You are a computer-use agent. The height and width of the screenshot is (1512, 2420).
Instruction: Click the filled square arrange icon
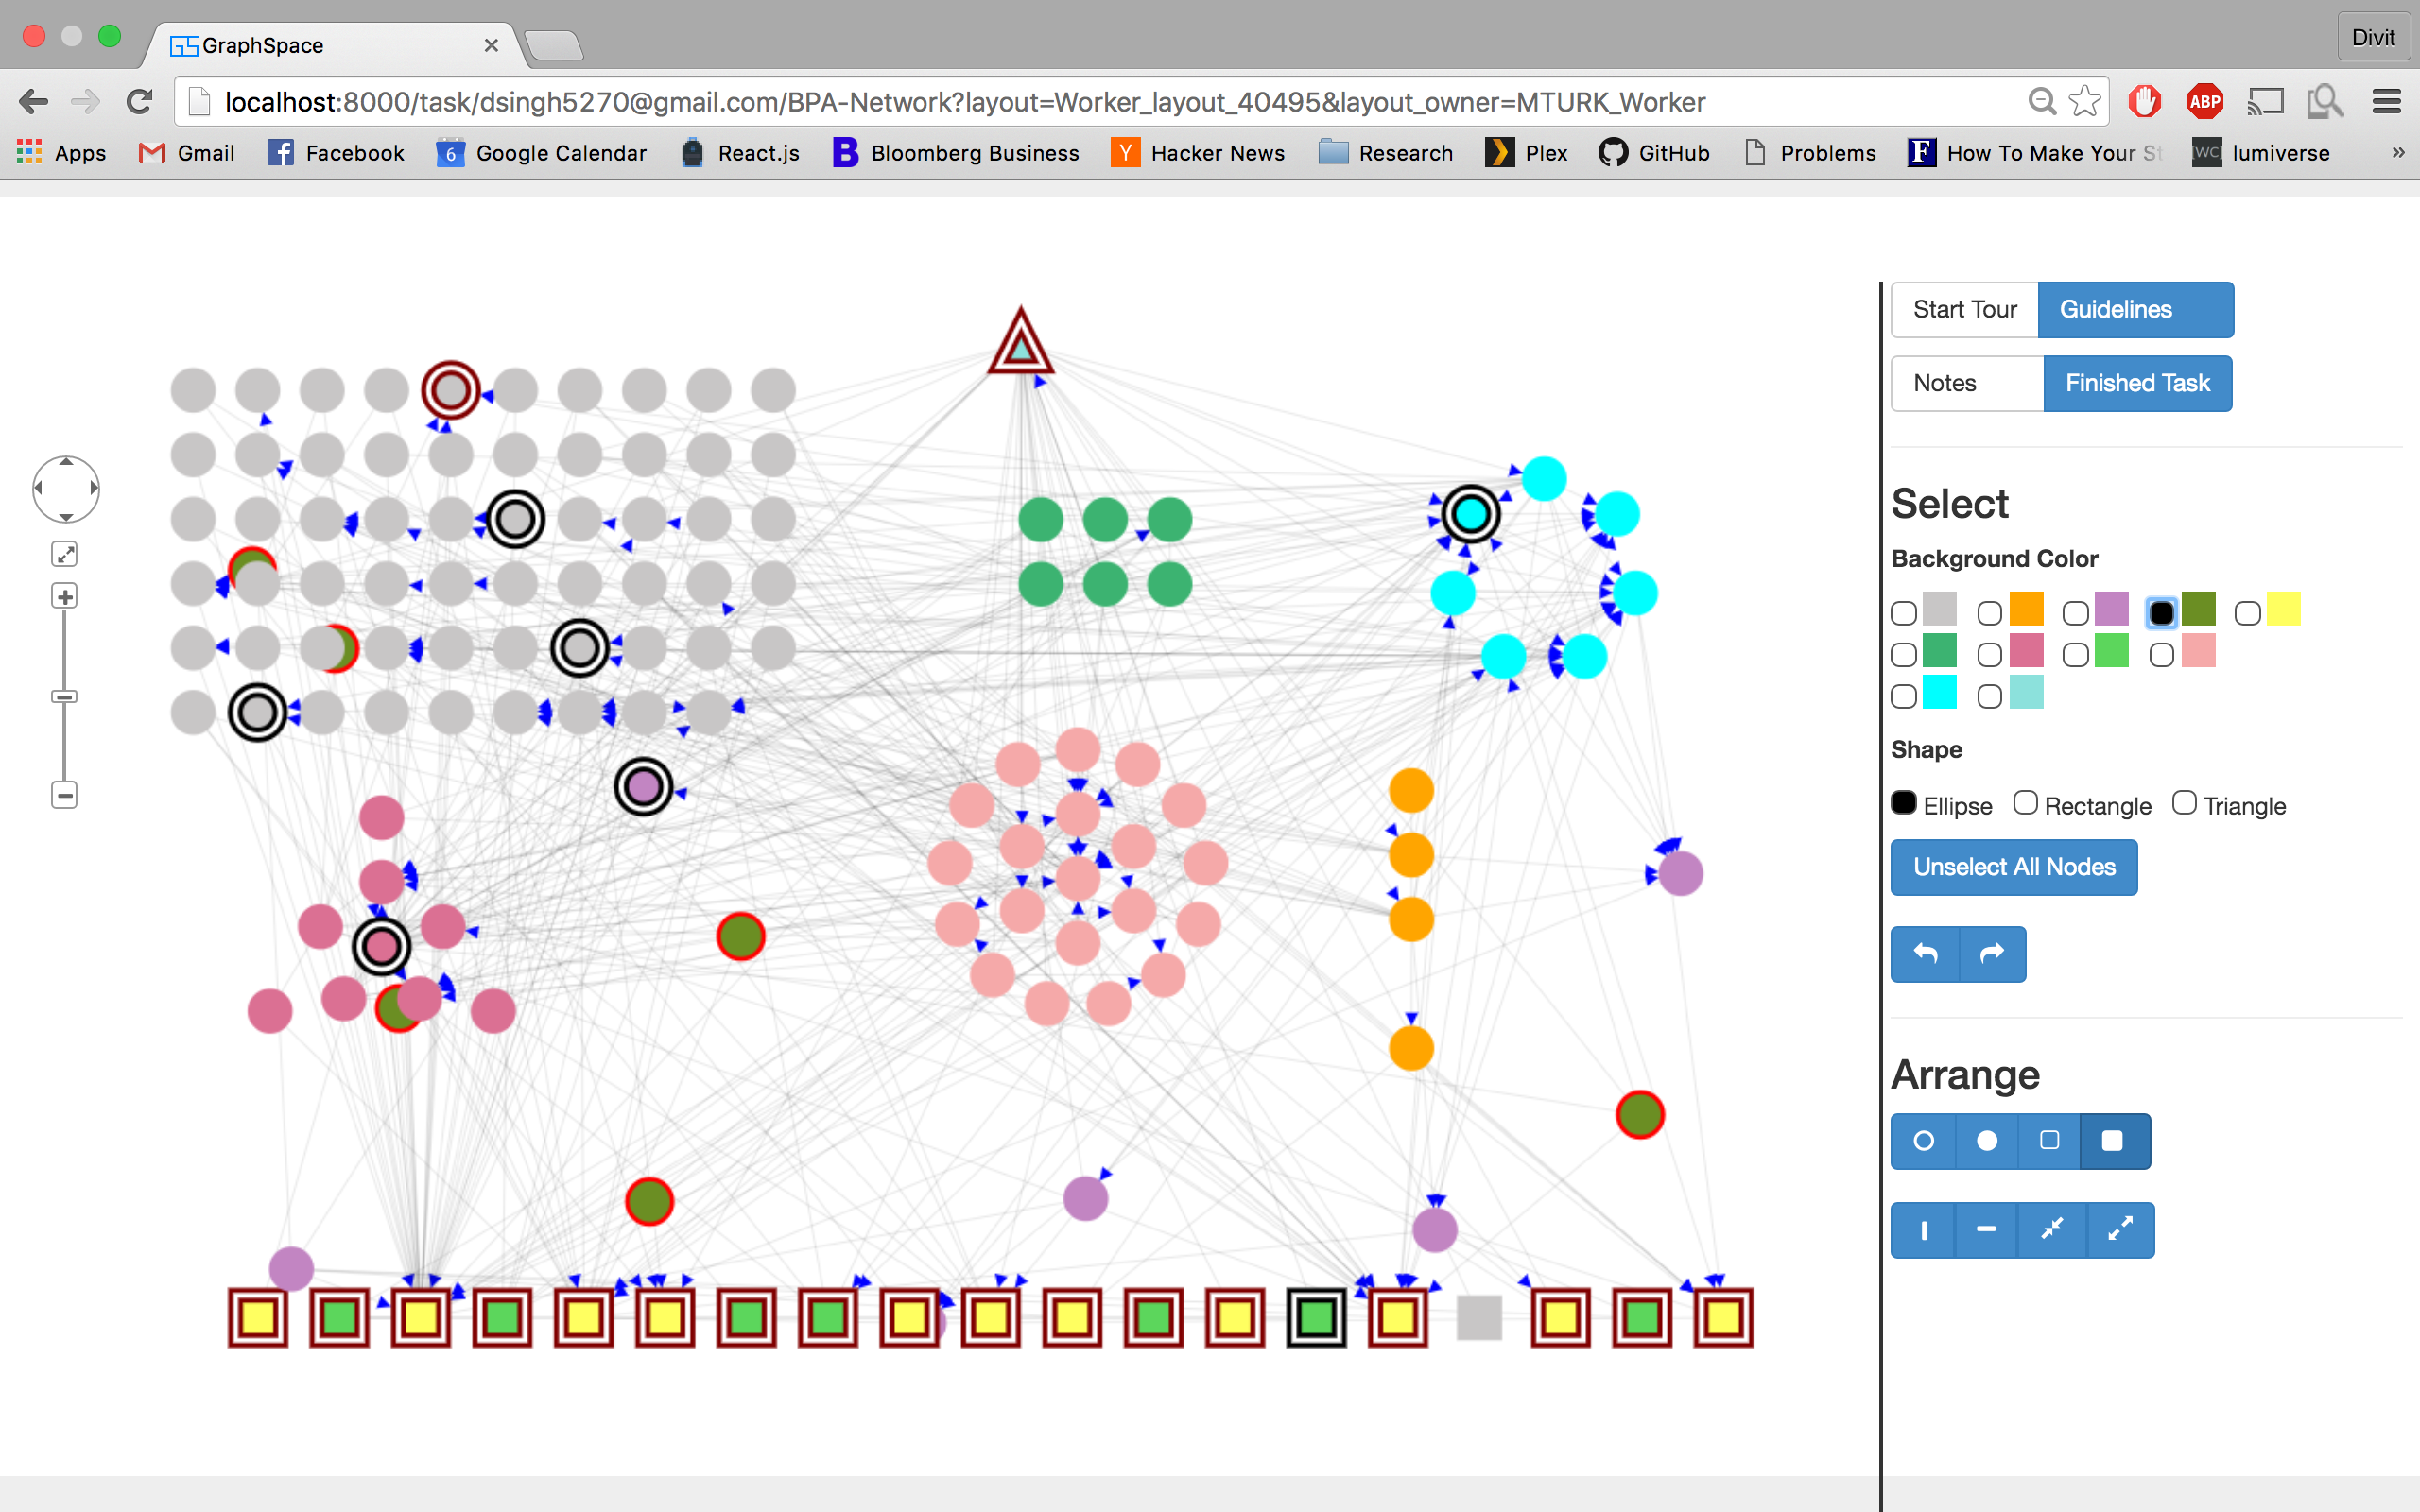point(2113,1141)
